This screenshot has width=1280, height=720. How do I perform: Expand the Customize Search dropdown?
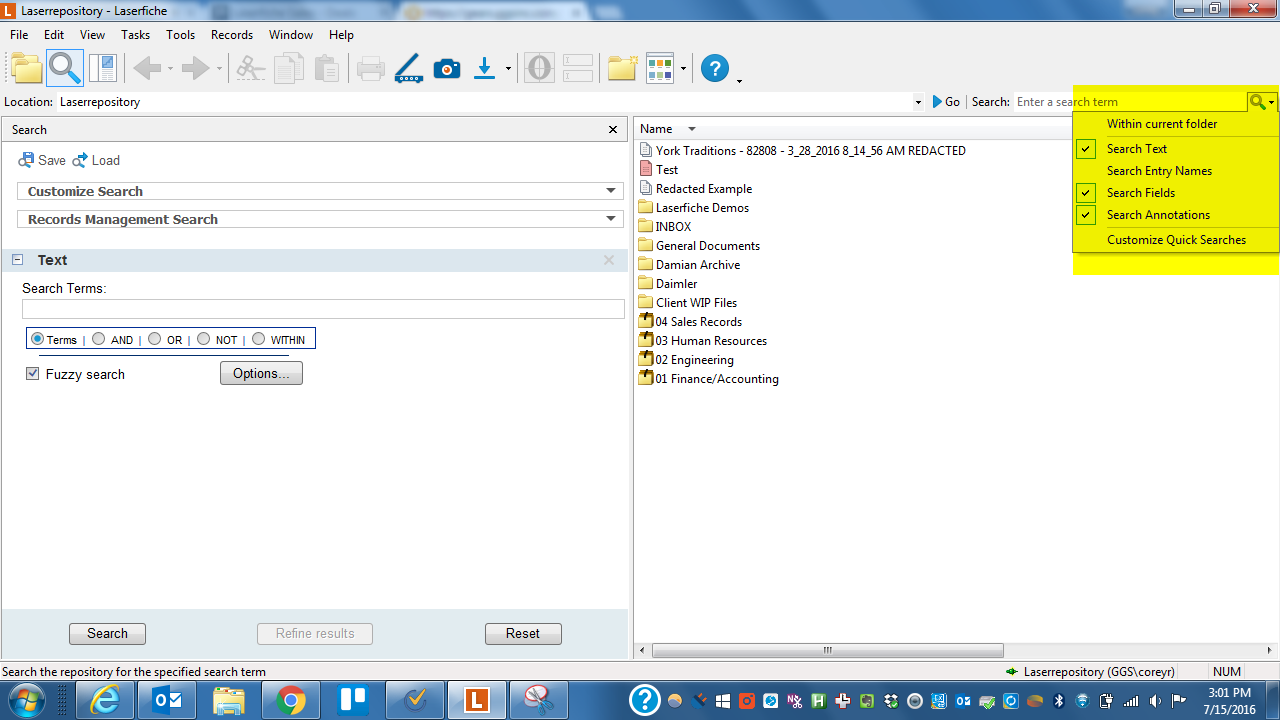611,191
